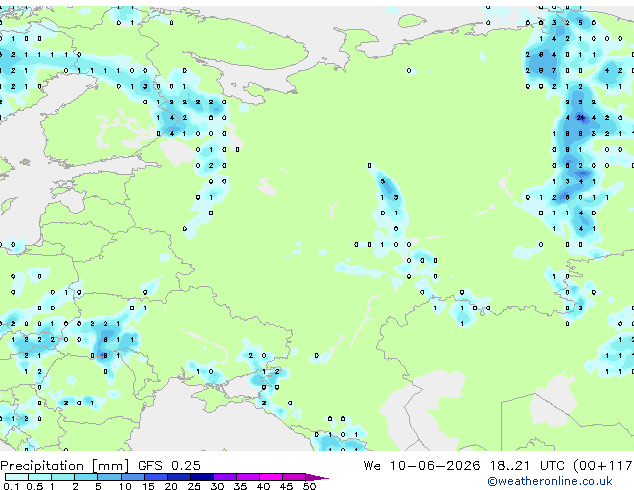Image resolution: width=634 pixels, height=490 pixels.
Task: Click the legend label '30'
Action: pyautogui.click(x=217, y=486)
